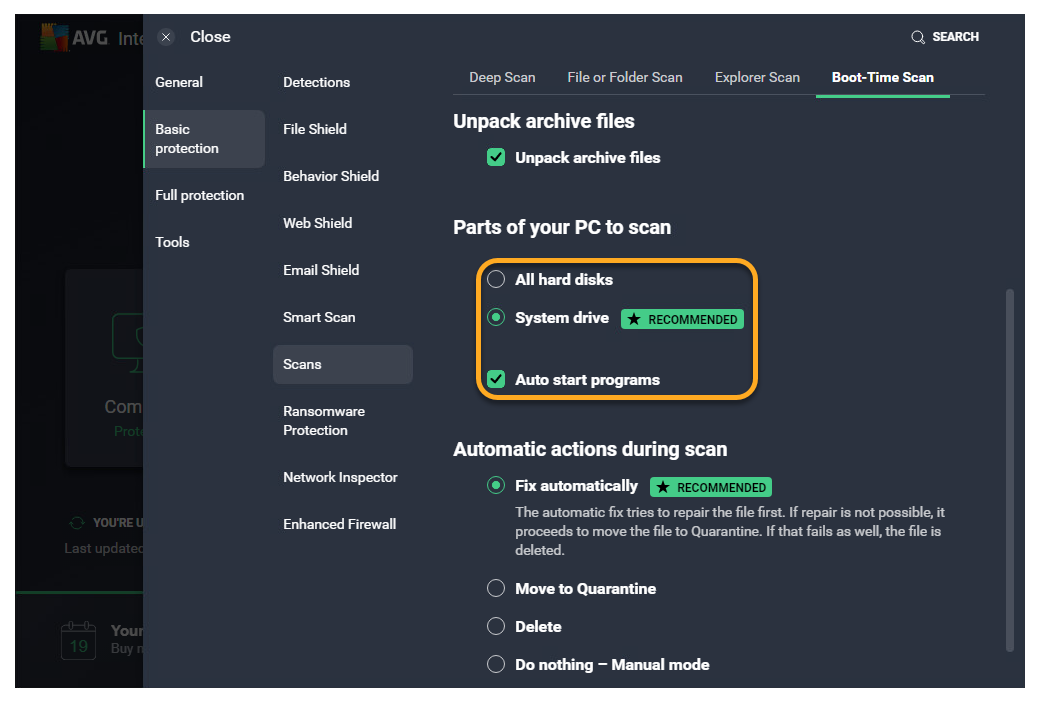Uncheck Unpack archive files checkbox
Viewport: 1039px width, 701px height.
click(496, 157)
